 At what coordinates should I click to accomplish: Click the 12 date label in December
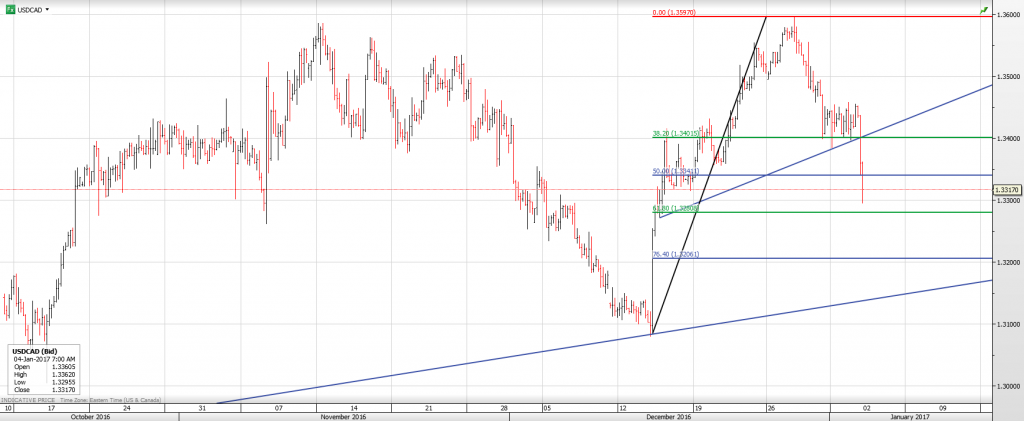point(622,408)
